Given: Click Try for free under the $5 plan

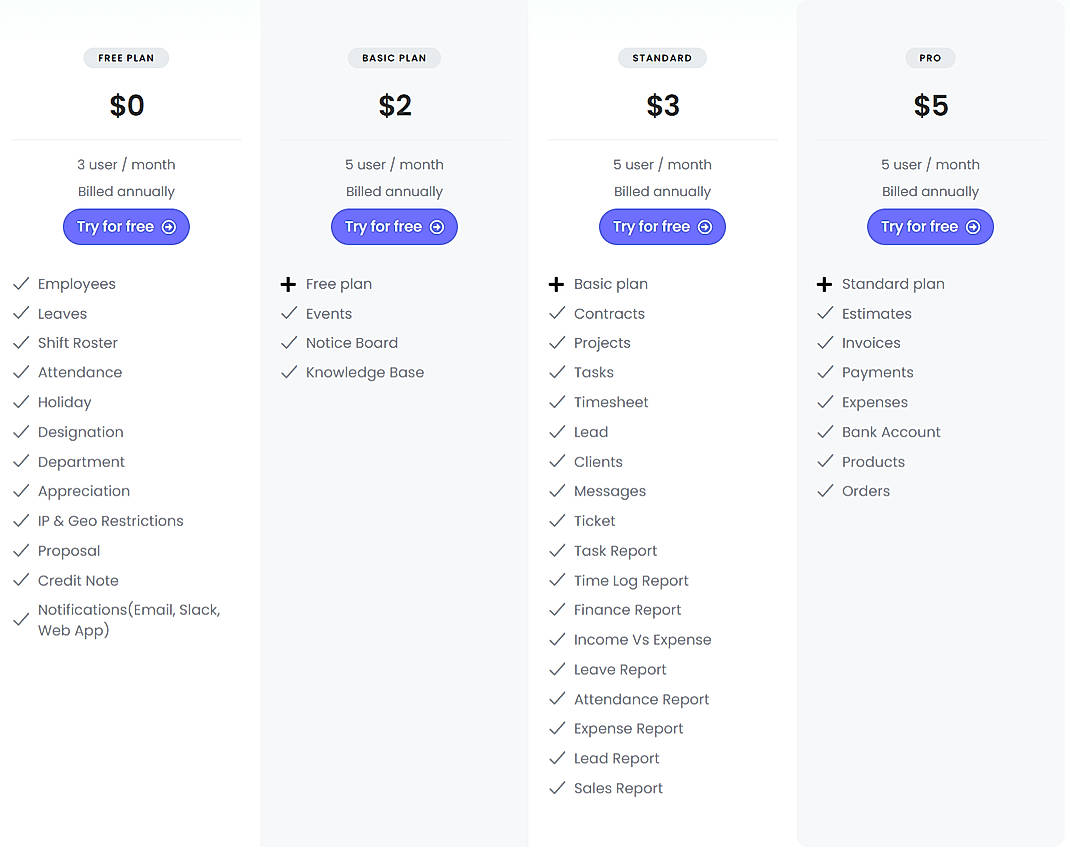Looking at the screenshot, I should coord(930,227).
